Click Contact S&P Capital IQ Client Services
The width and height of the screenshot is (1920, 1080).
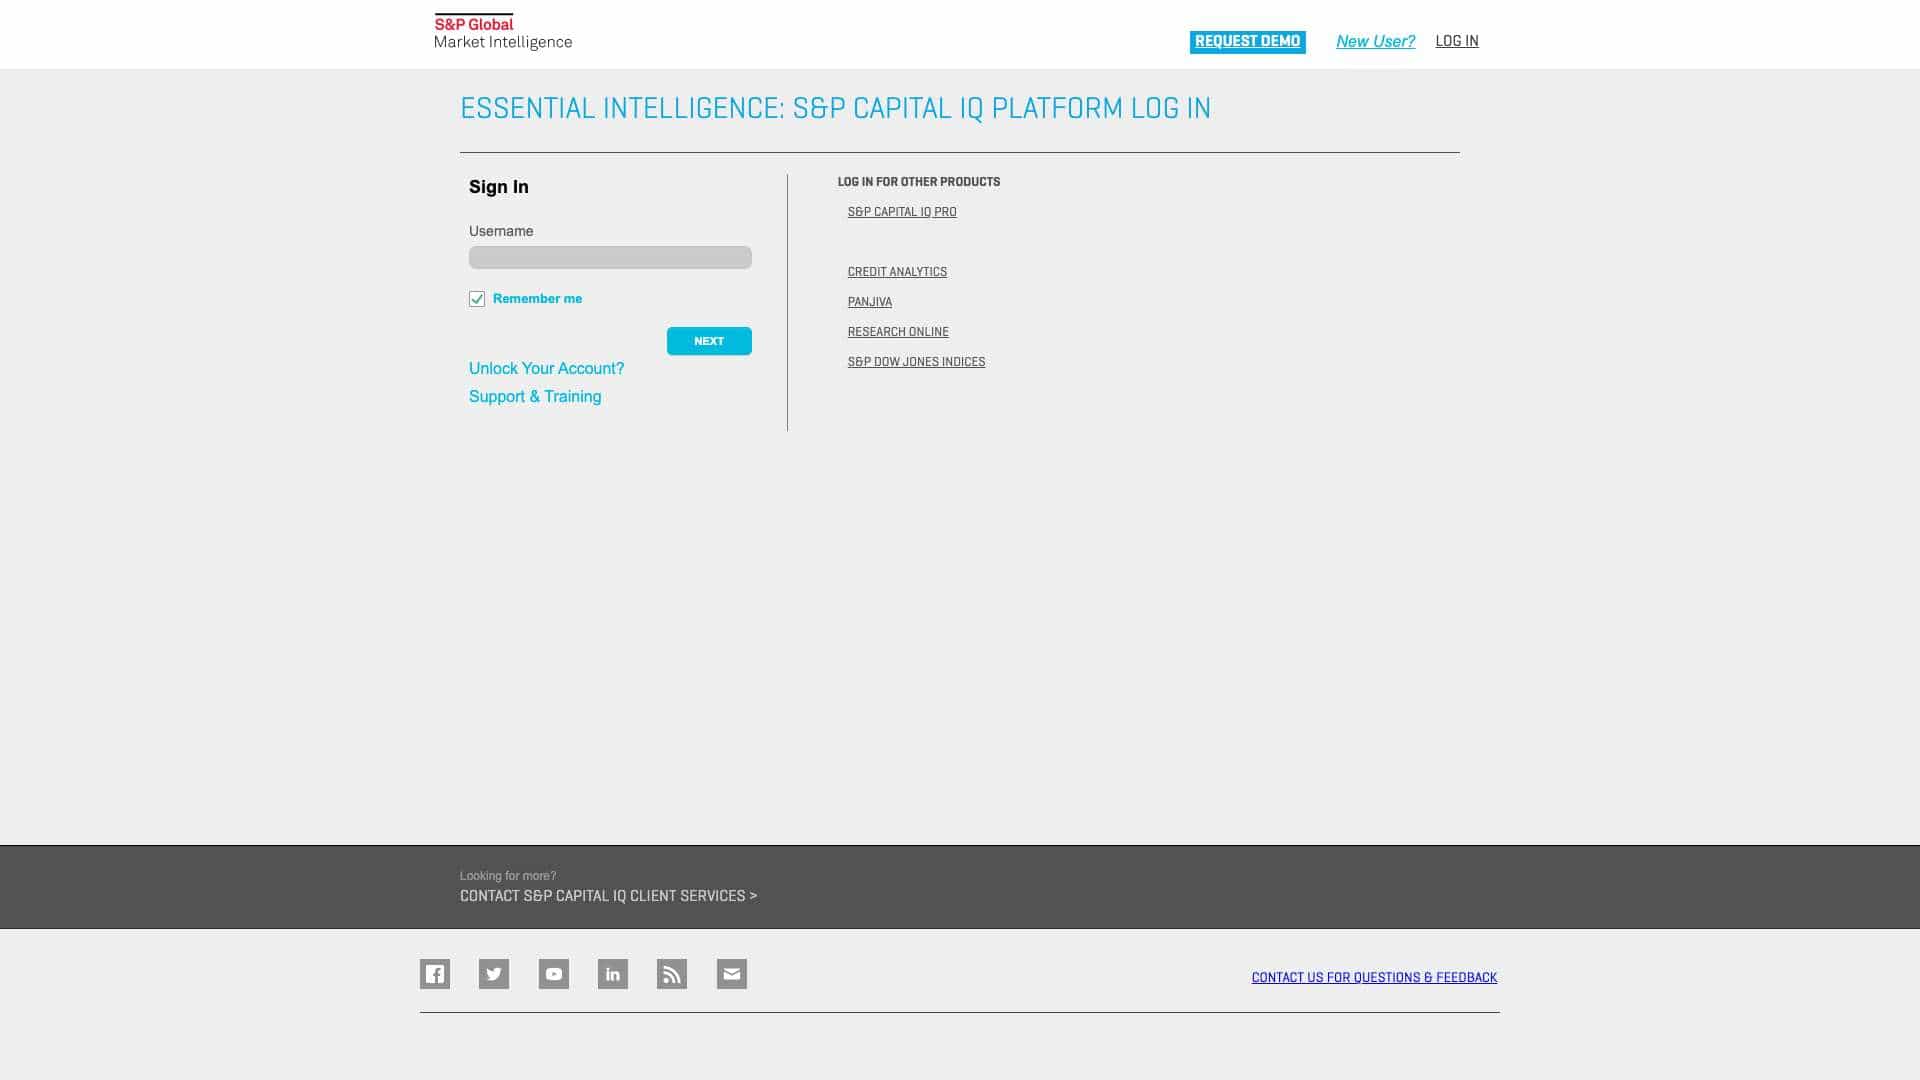[x=608, y=896]
